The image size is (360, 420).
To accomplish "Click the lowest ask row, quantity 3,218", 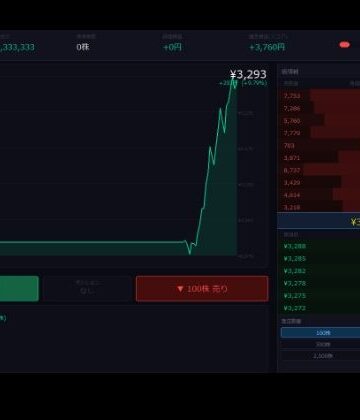I will pos(319,207).
